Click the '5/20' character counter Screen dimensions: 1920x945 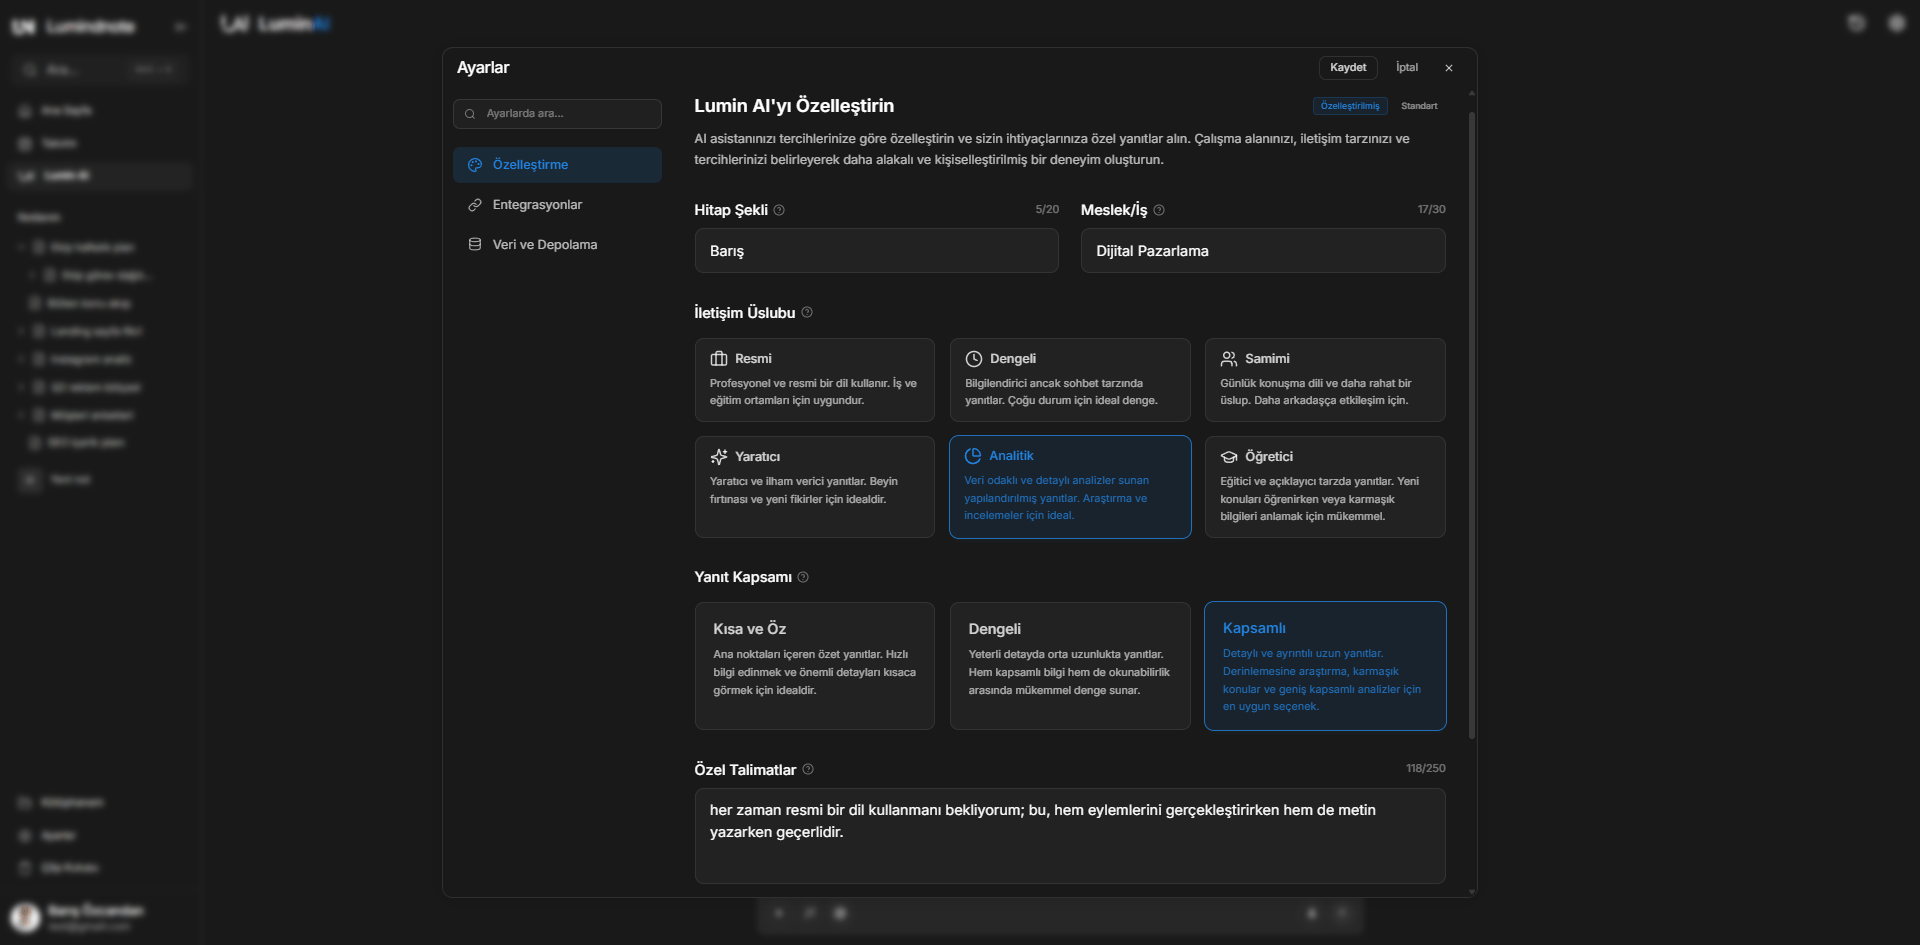point(1047,210)
